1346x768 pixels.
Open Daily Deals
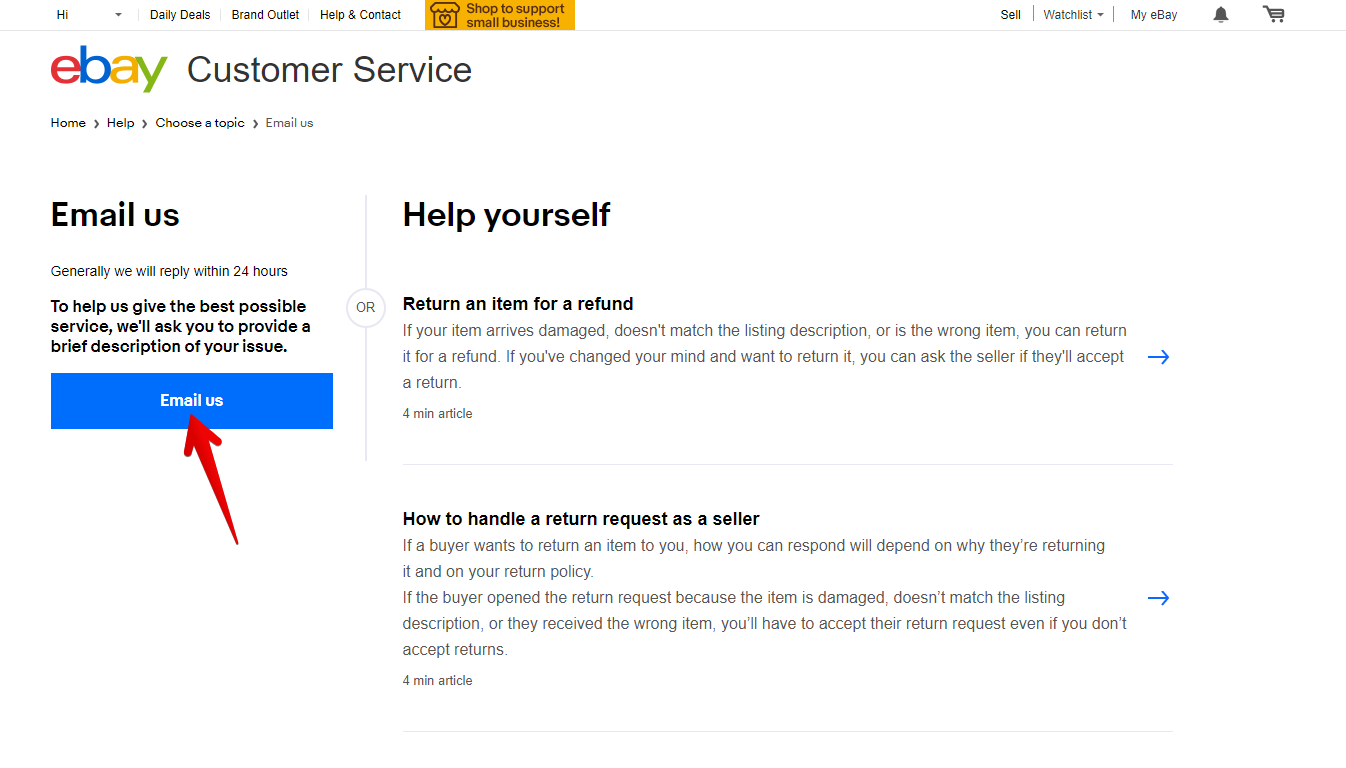point(180,15)
